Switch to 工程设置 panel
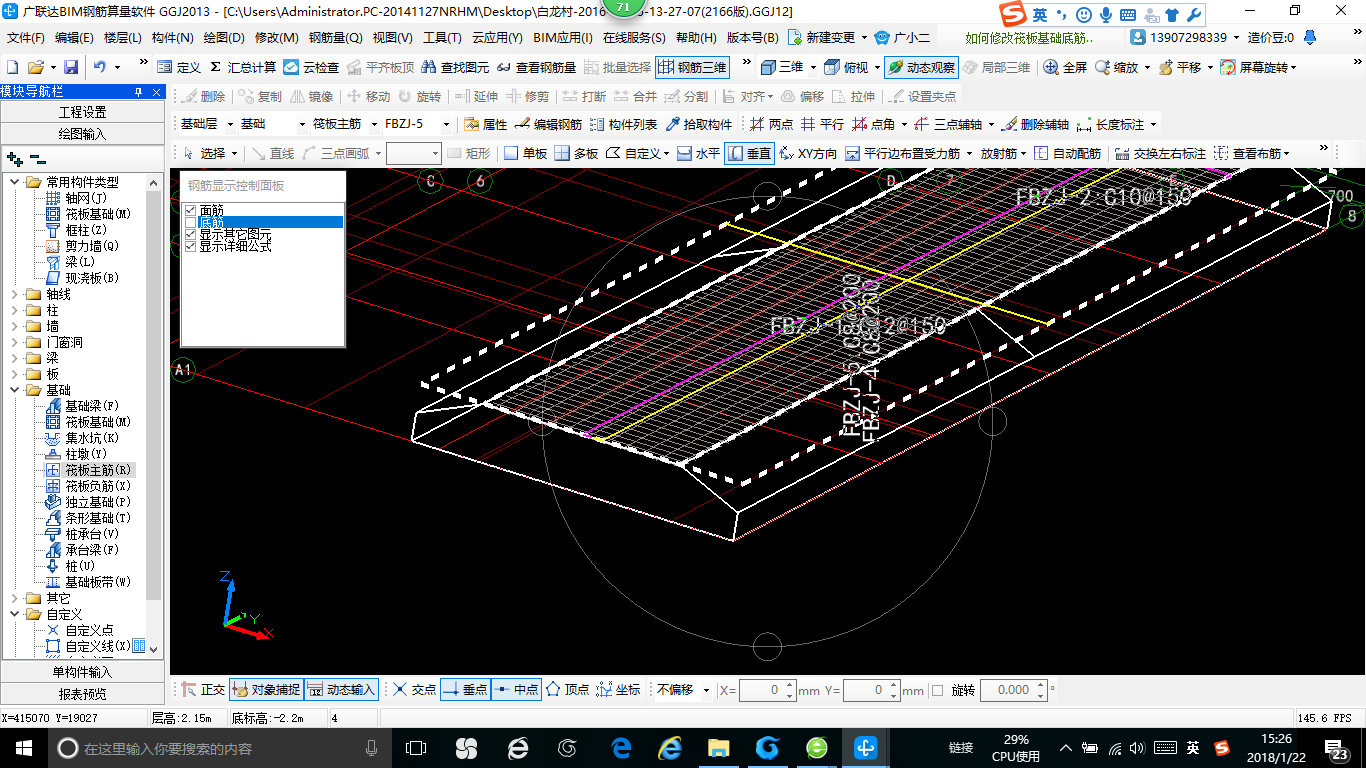 click(82, 112)
